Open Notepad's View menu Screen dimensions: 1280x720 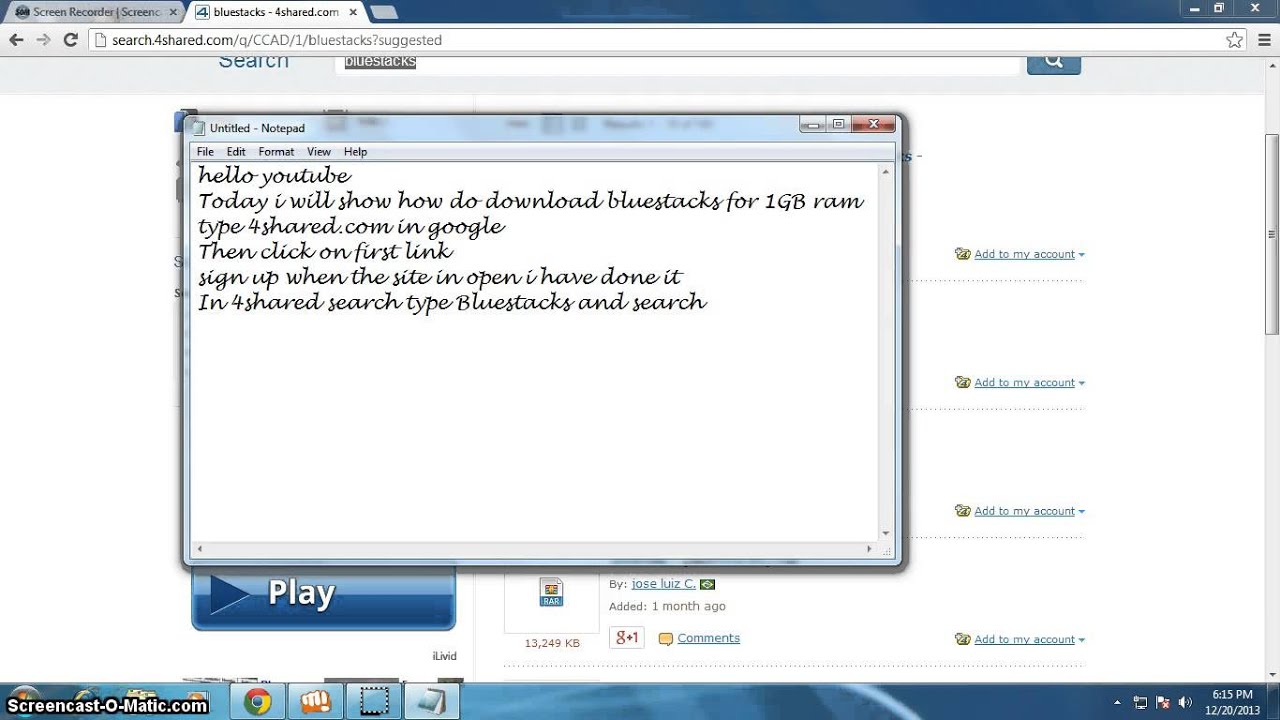coord(319,152)
